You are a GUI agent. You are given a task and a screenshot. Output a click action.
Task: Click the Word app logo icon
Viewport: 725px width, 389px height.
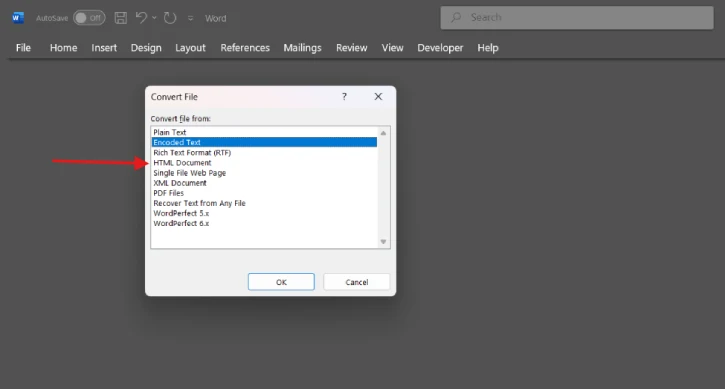coord(18,18)
